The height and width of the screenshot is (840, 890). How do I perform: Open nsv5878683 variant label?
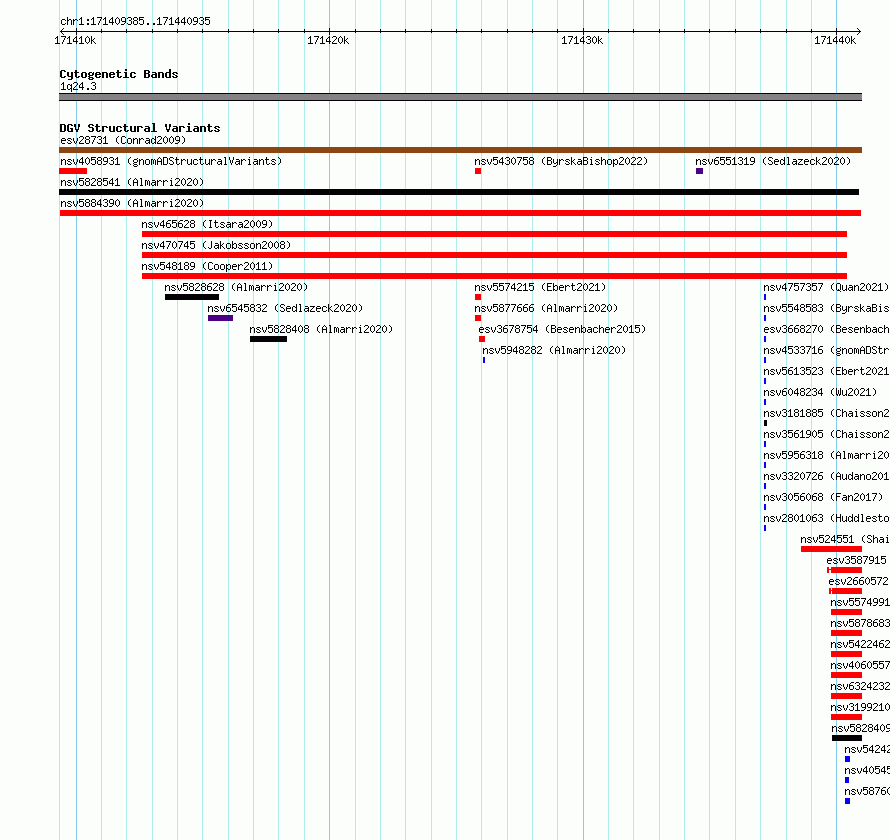point(860,623)
